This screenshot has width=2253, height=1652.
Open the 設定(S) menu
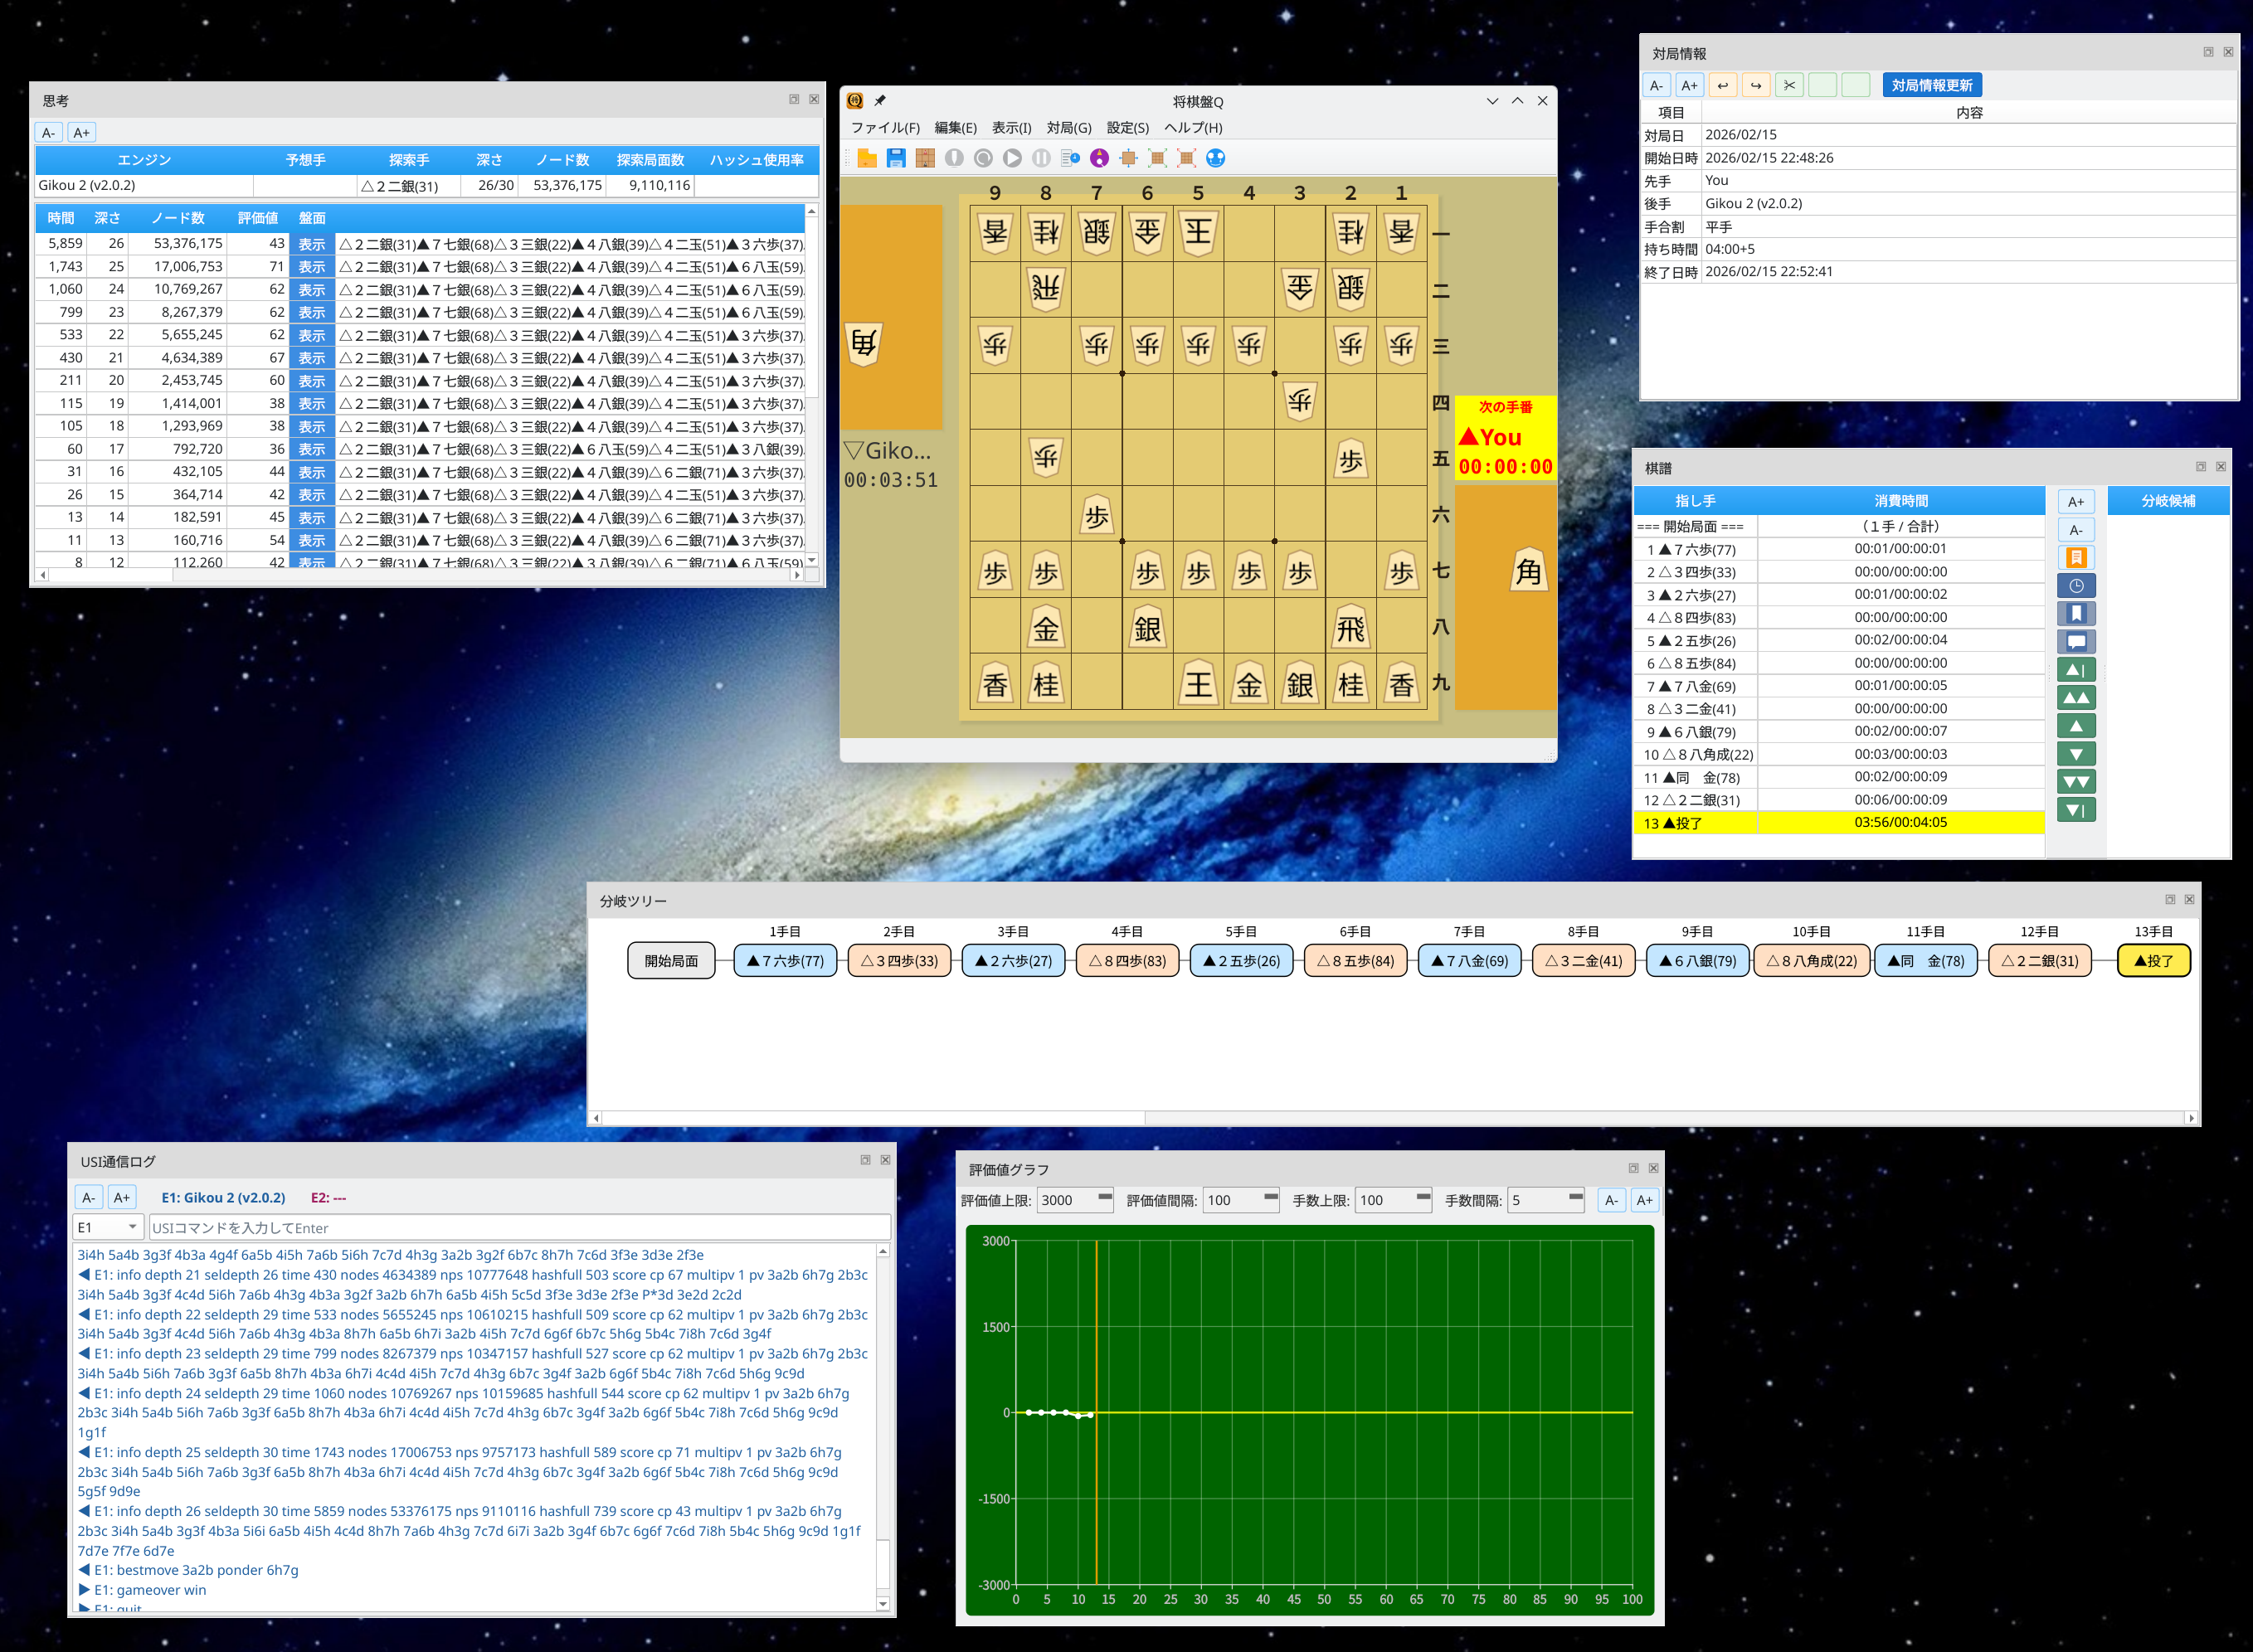click(1127, 128)
